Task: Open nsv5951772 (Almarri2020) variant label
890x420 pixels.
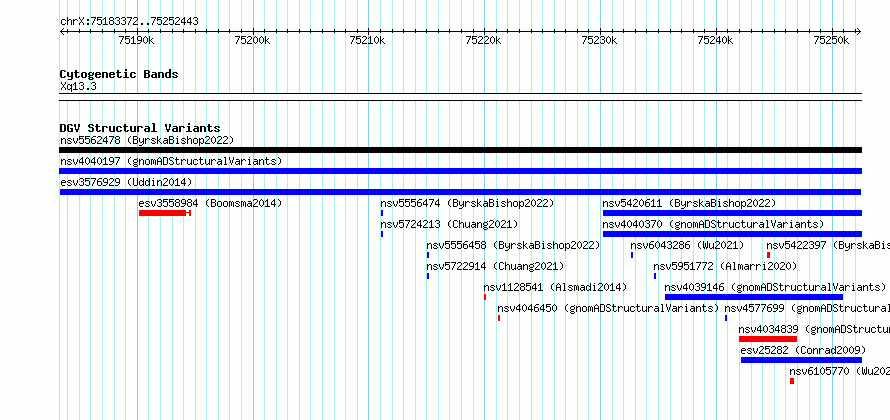Action: (725, 266)
